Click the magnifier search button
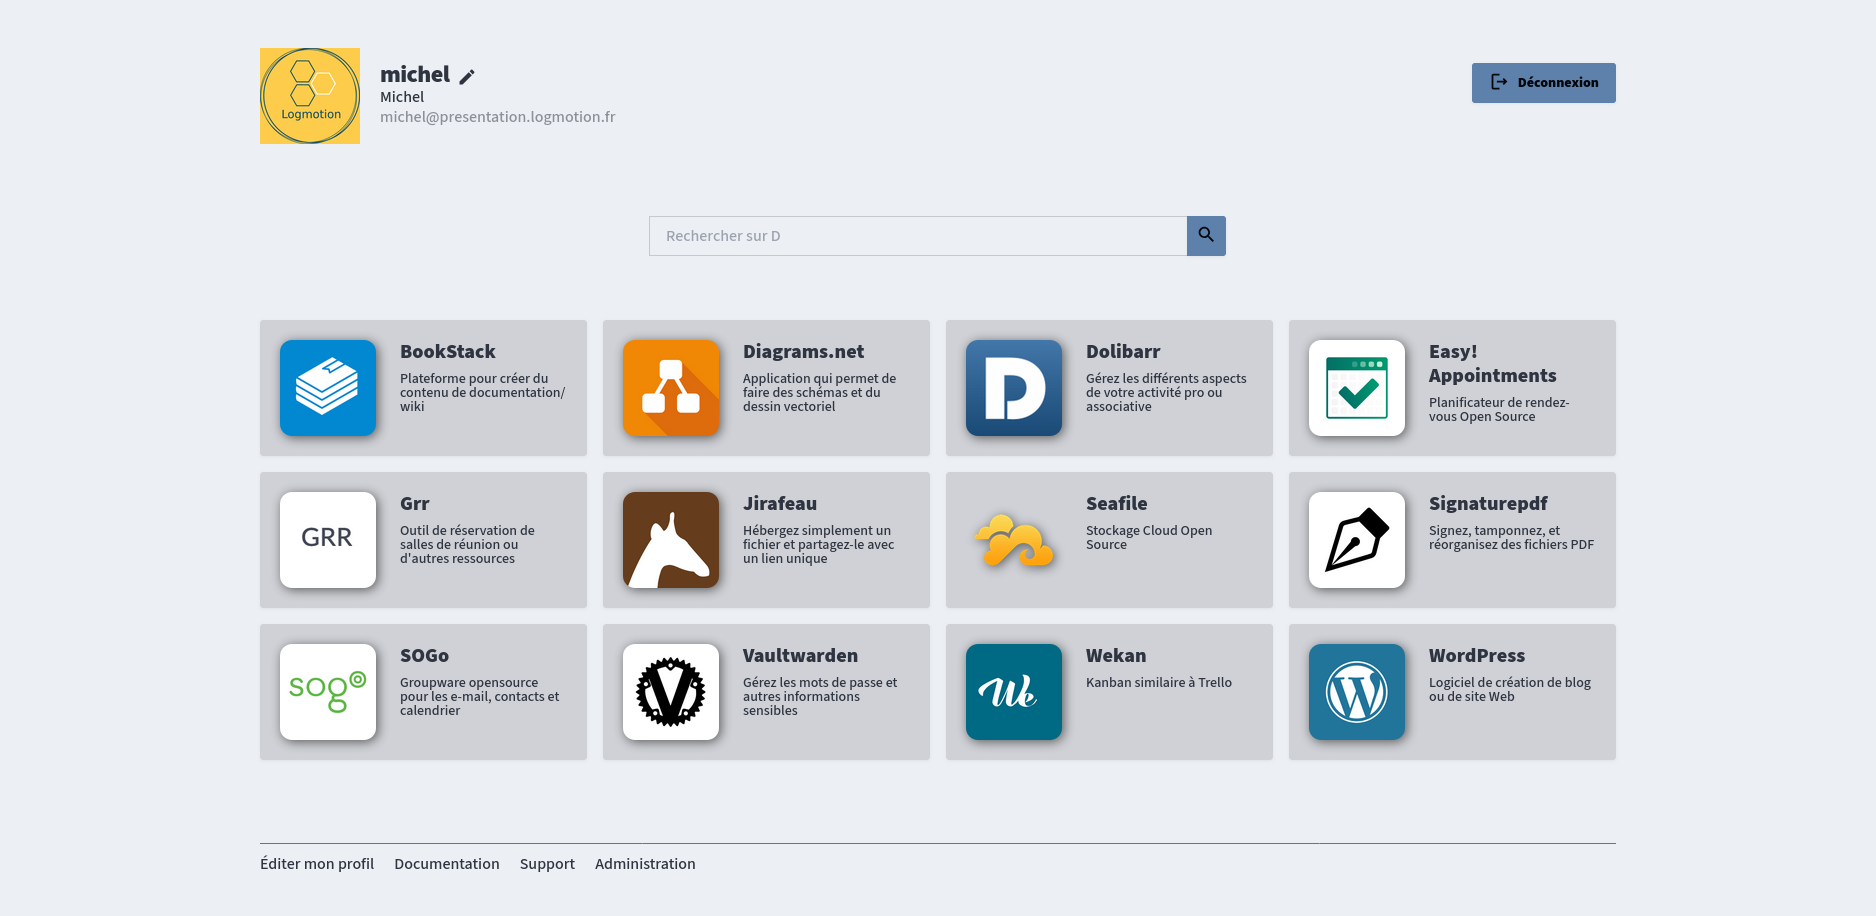Viewport: 1876px width, 916px height. click(x=1206, y=236)
